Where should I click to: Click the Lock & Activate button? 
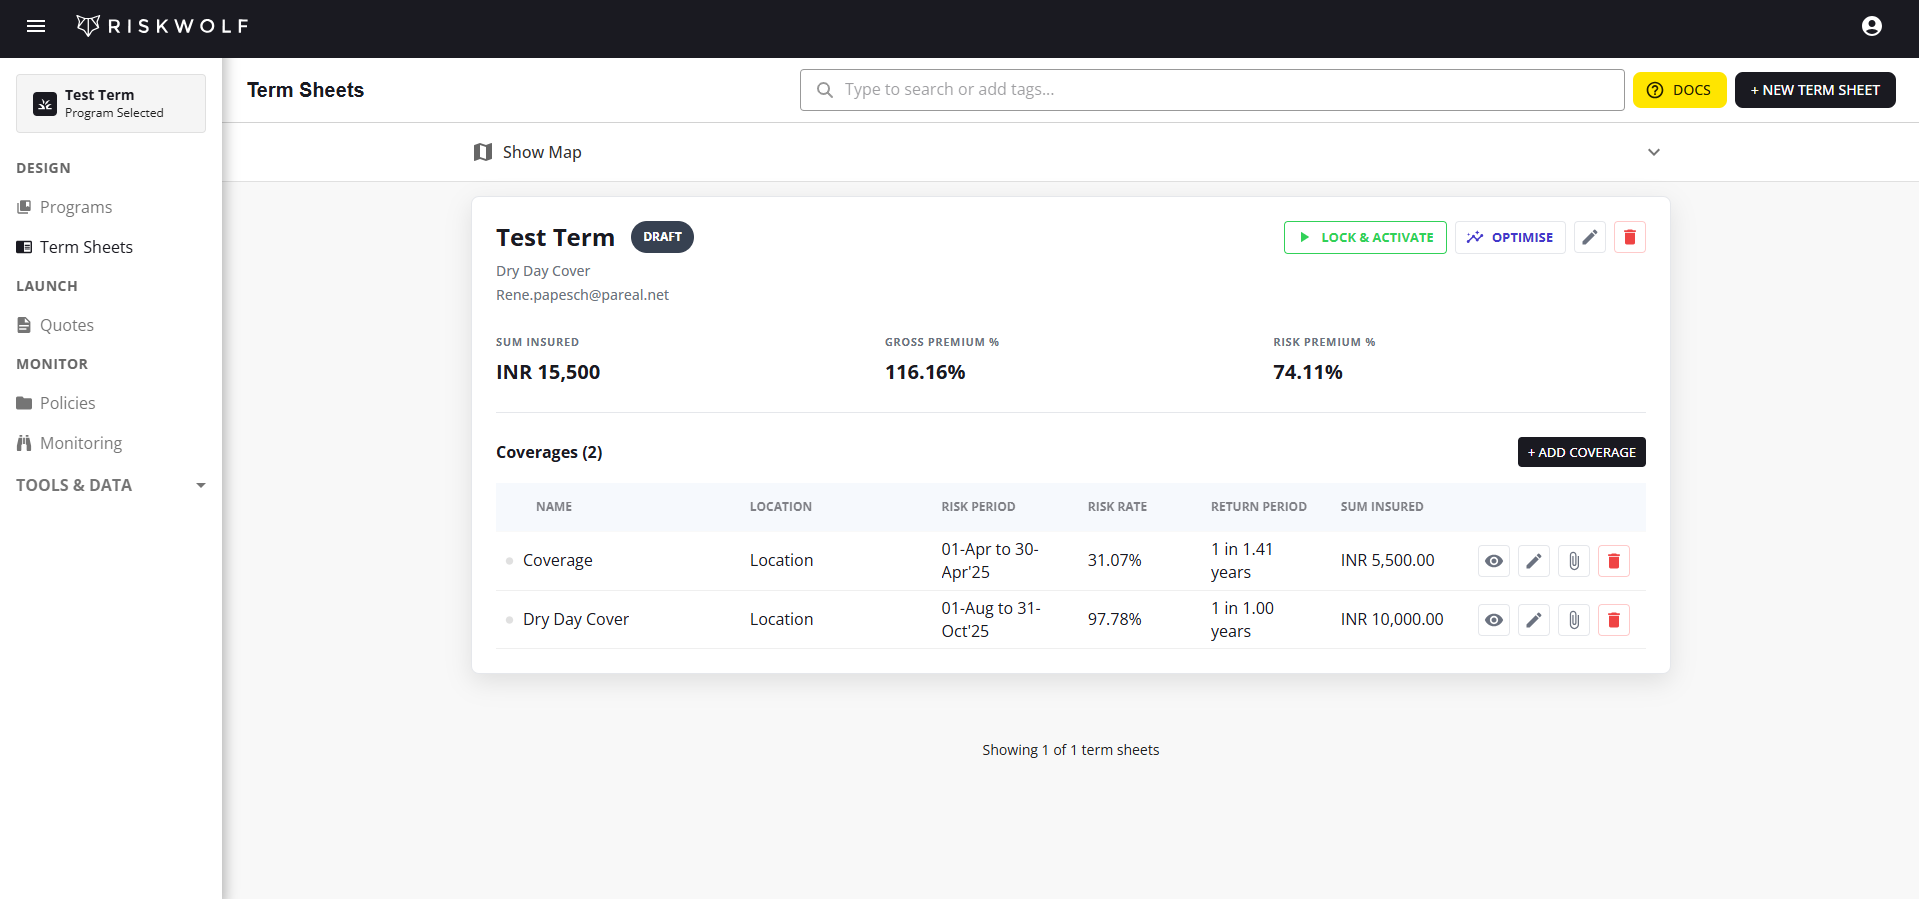click(1364, 237)
